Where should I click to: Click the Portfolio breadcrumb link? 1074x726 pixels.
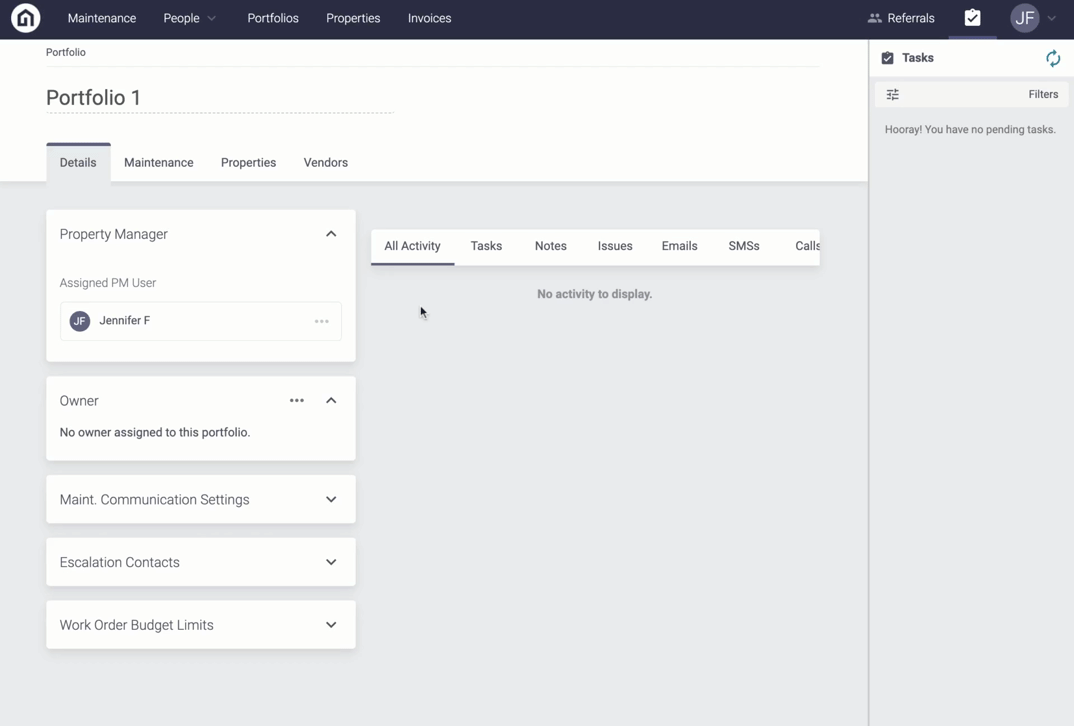(66, 52)
